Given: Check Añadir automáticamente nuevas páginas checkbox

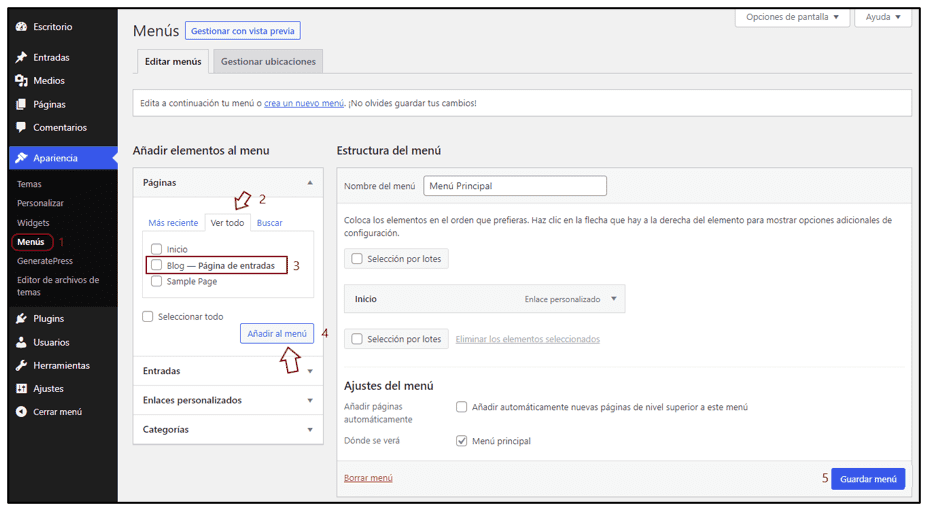Looking at the screenshot, I should coord(461,407).
